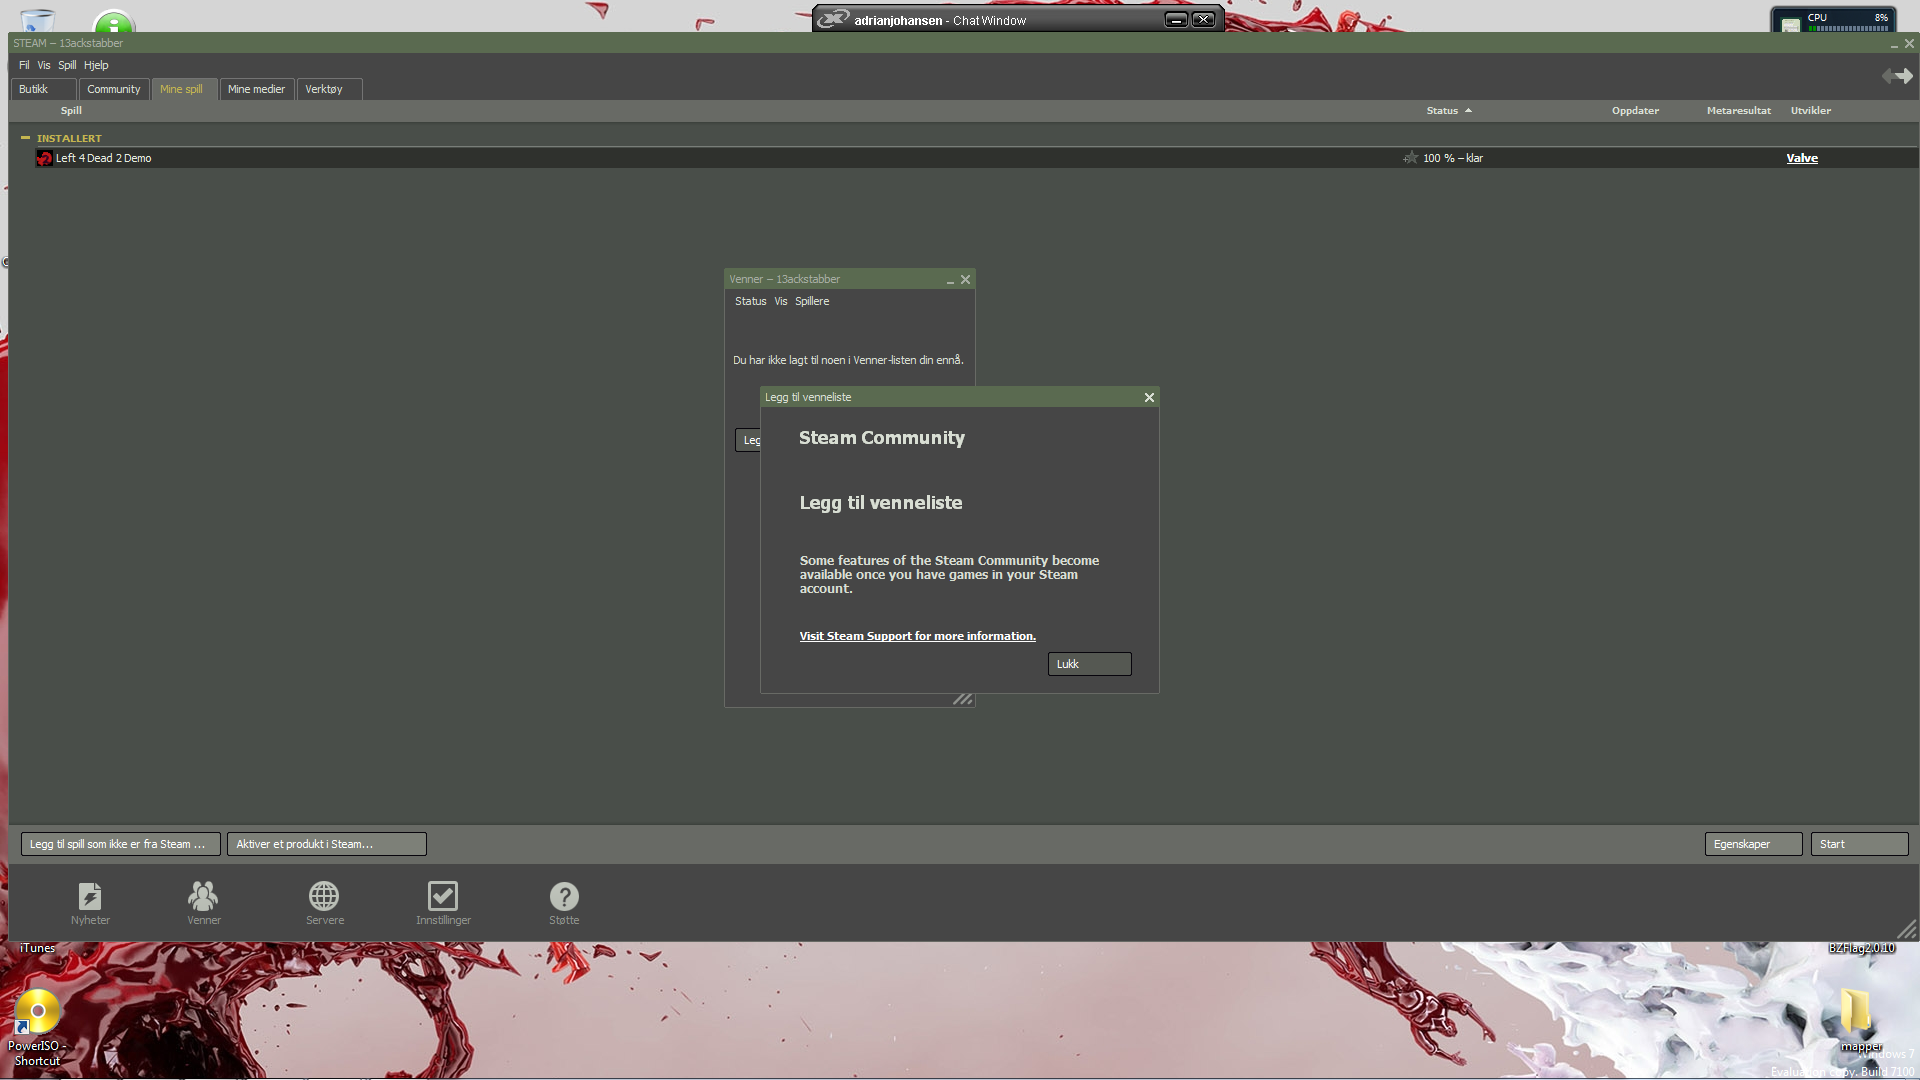
Task: Sort by the Status column arrow
Action: pos(1468,111)
